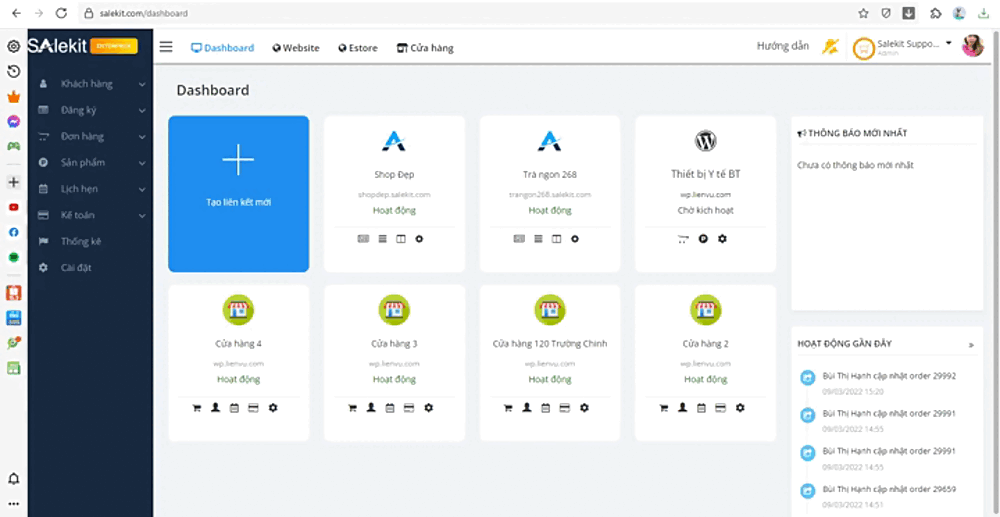Bookmark this page with the star icon
Viewport: 1000px width, 517px height.
(x=864, y=13)
